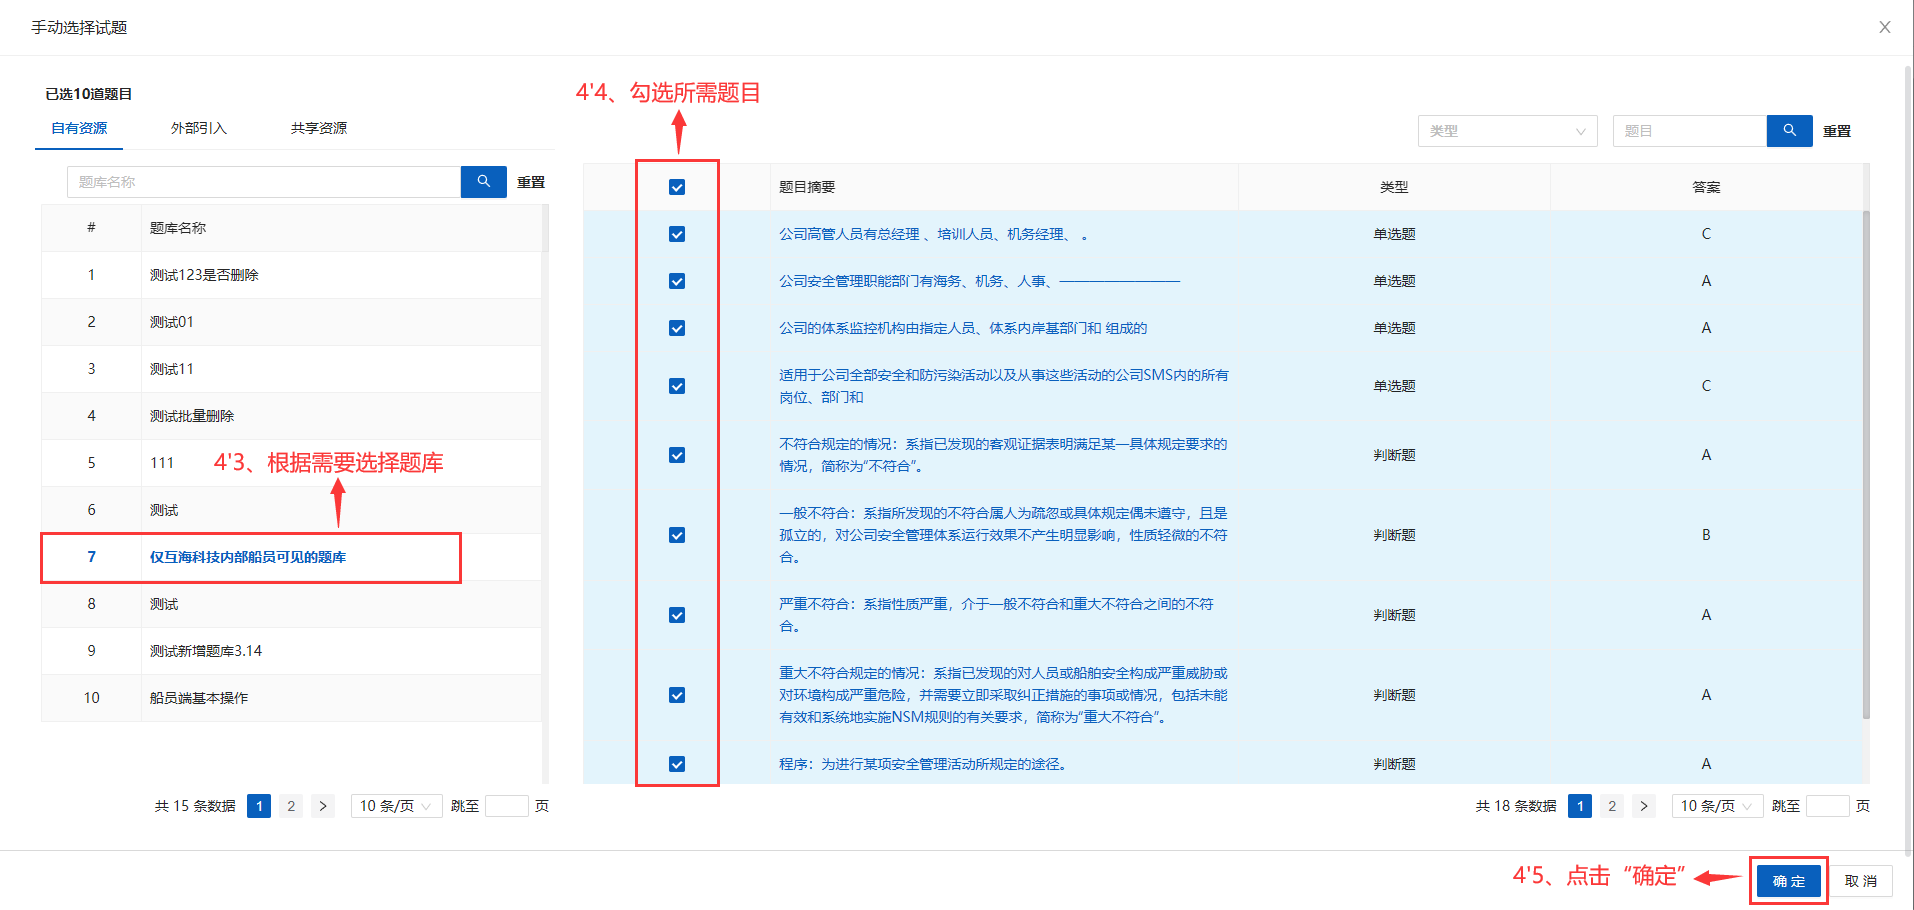Screen dimensions: 1914x910
Task: Open question link 严重不符合
Action: tap(996, 615)
